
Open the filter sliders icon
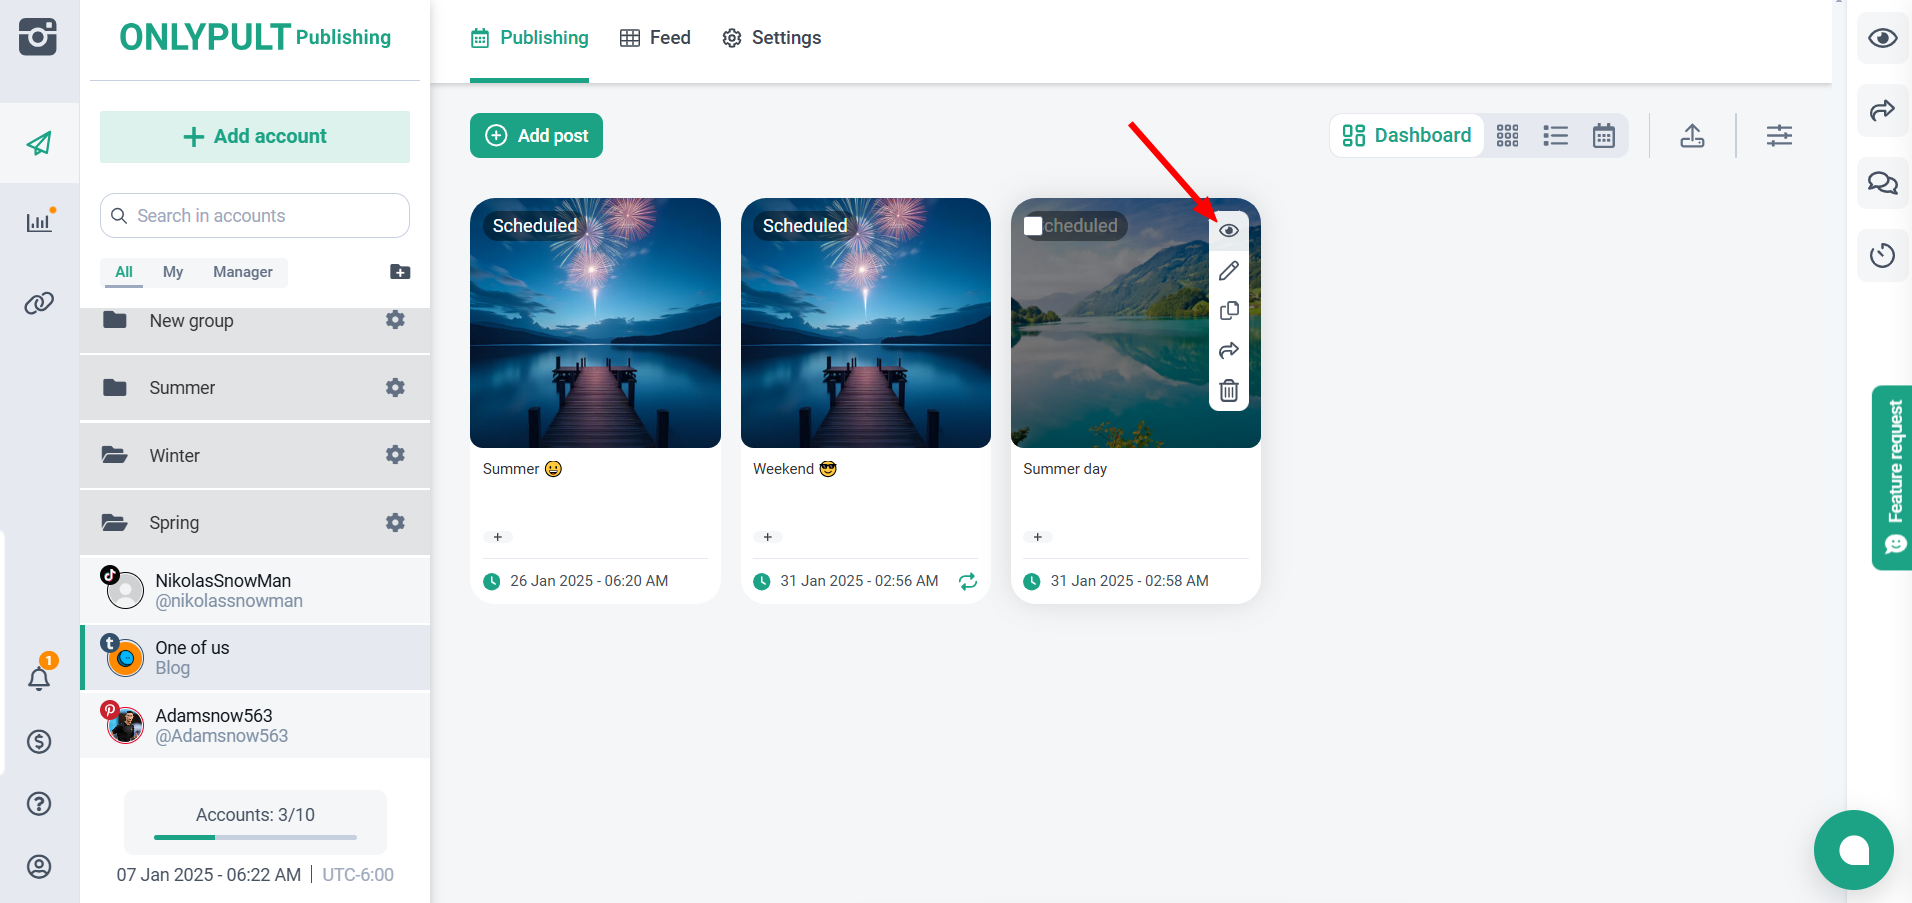[1779, 136]
